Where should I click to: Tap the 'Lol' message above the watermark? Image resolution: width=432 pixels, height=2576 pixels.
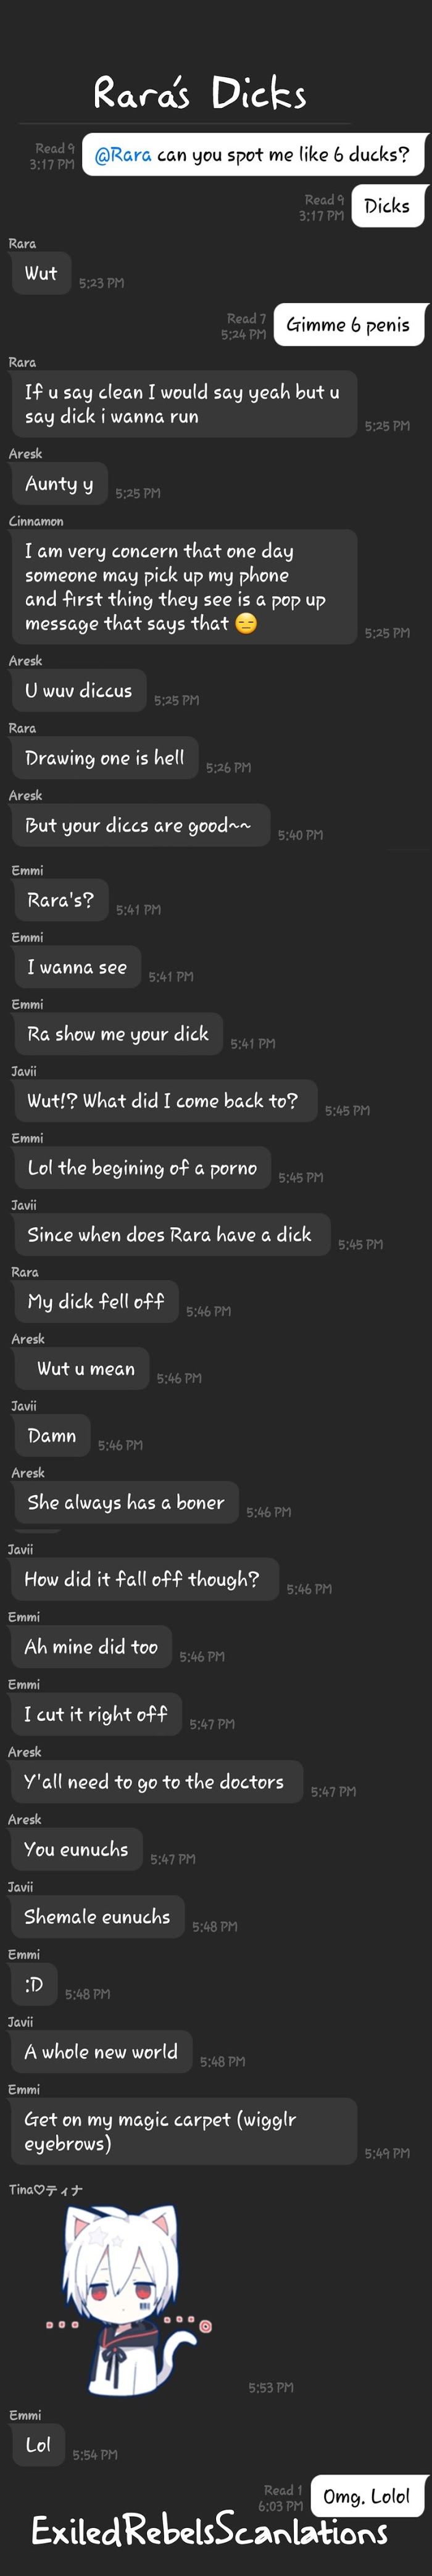(x=38, y=2445)
